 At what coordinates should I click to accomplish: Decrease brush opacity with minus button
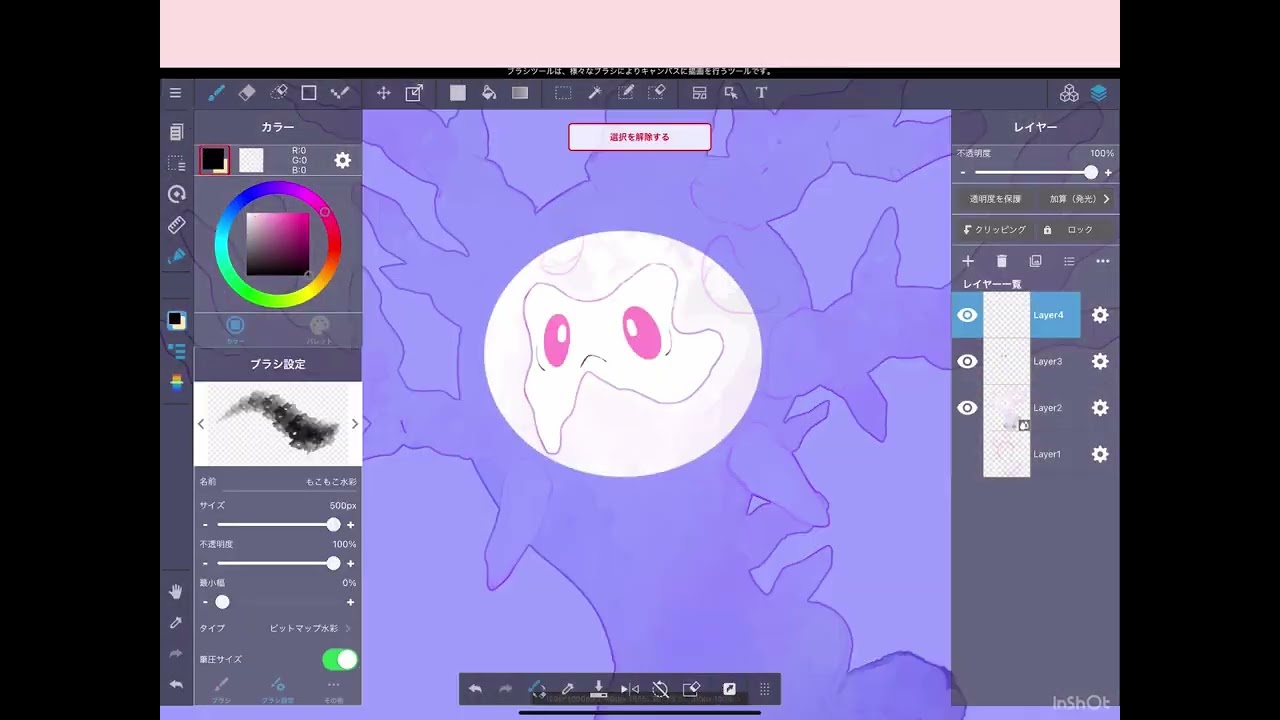point(205,564)
